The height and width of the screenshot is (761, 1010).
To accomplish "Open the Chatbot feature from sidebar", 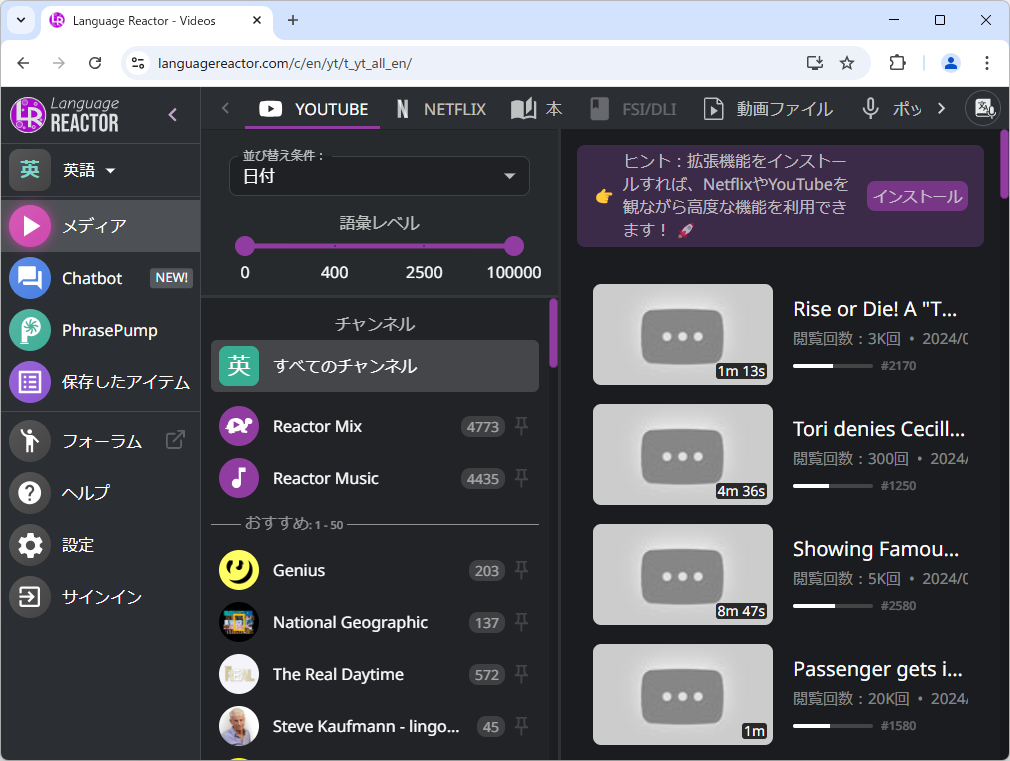I will [x=90, y=278].
